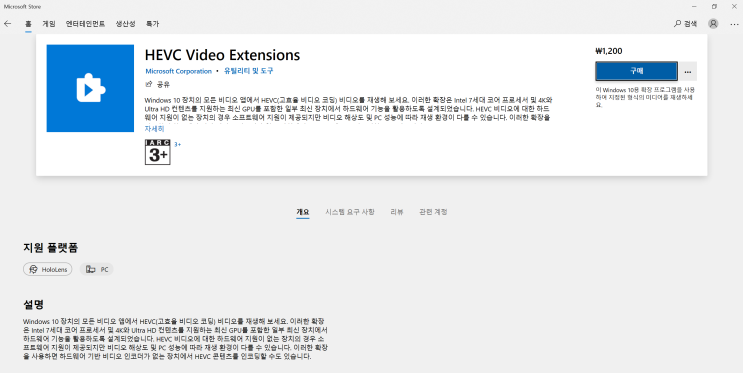
Task: Open the Microsoft Corporation publisher link
Action: coord(179,71)
